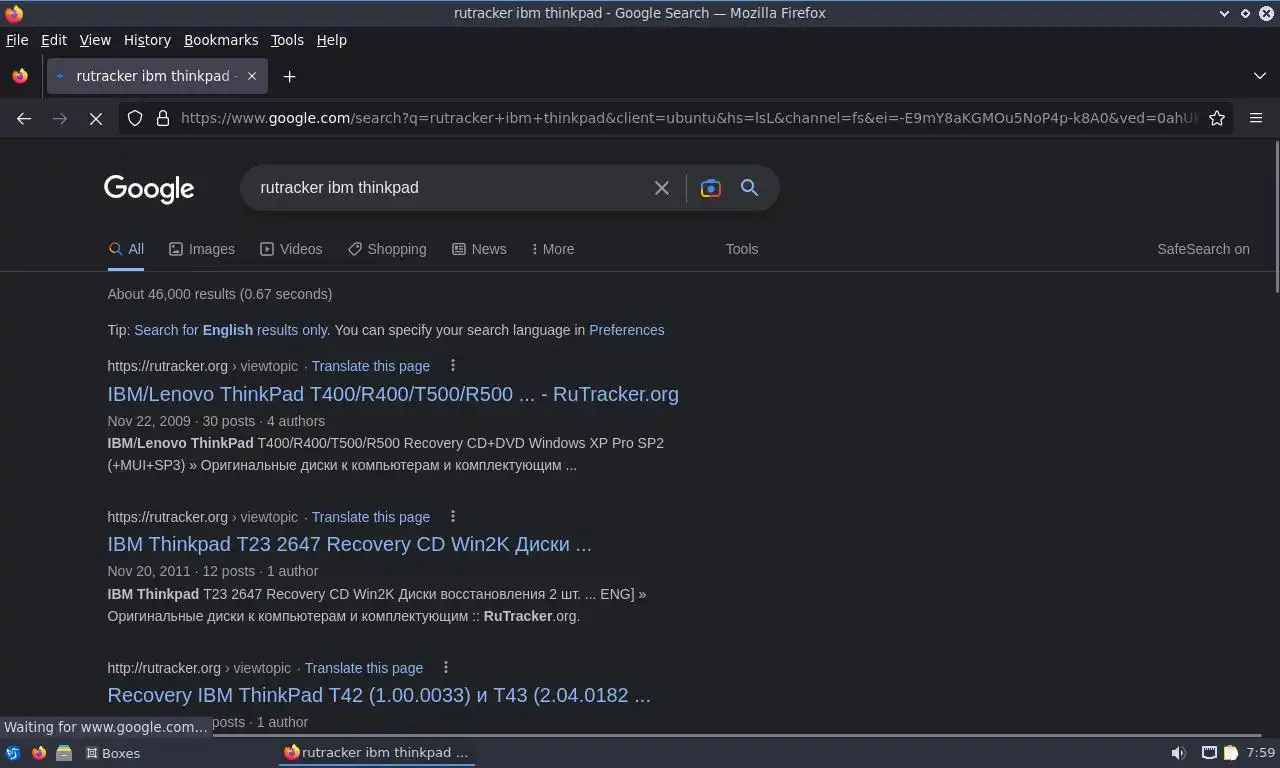This screenshot has height=768, width=1280.
Task: Open the clipboard notes tray icon
Action: 1231,753
